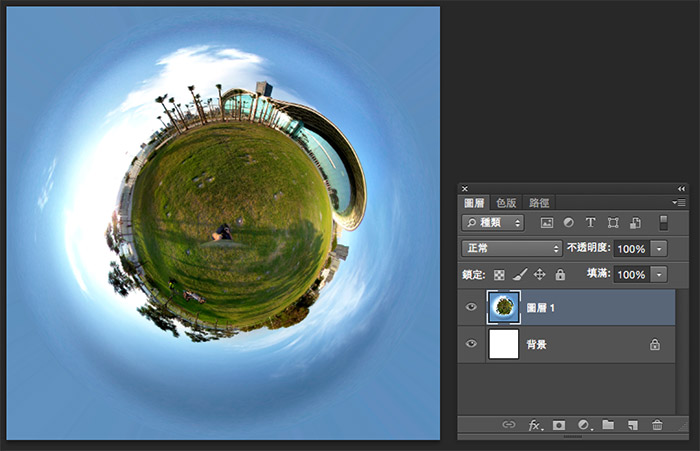
Task: Delete layer with trash icon
Action: pos(657,425)
